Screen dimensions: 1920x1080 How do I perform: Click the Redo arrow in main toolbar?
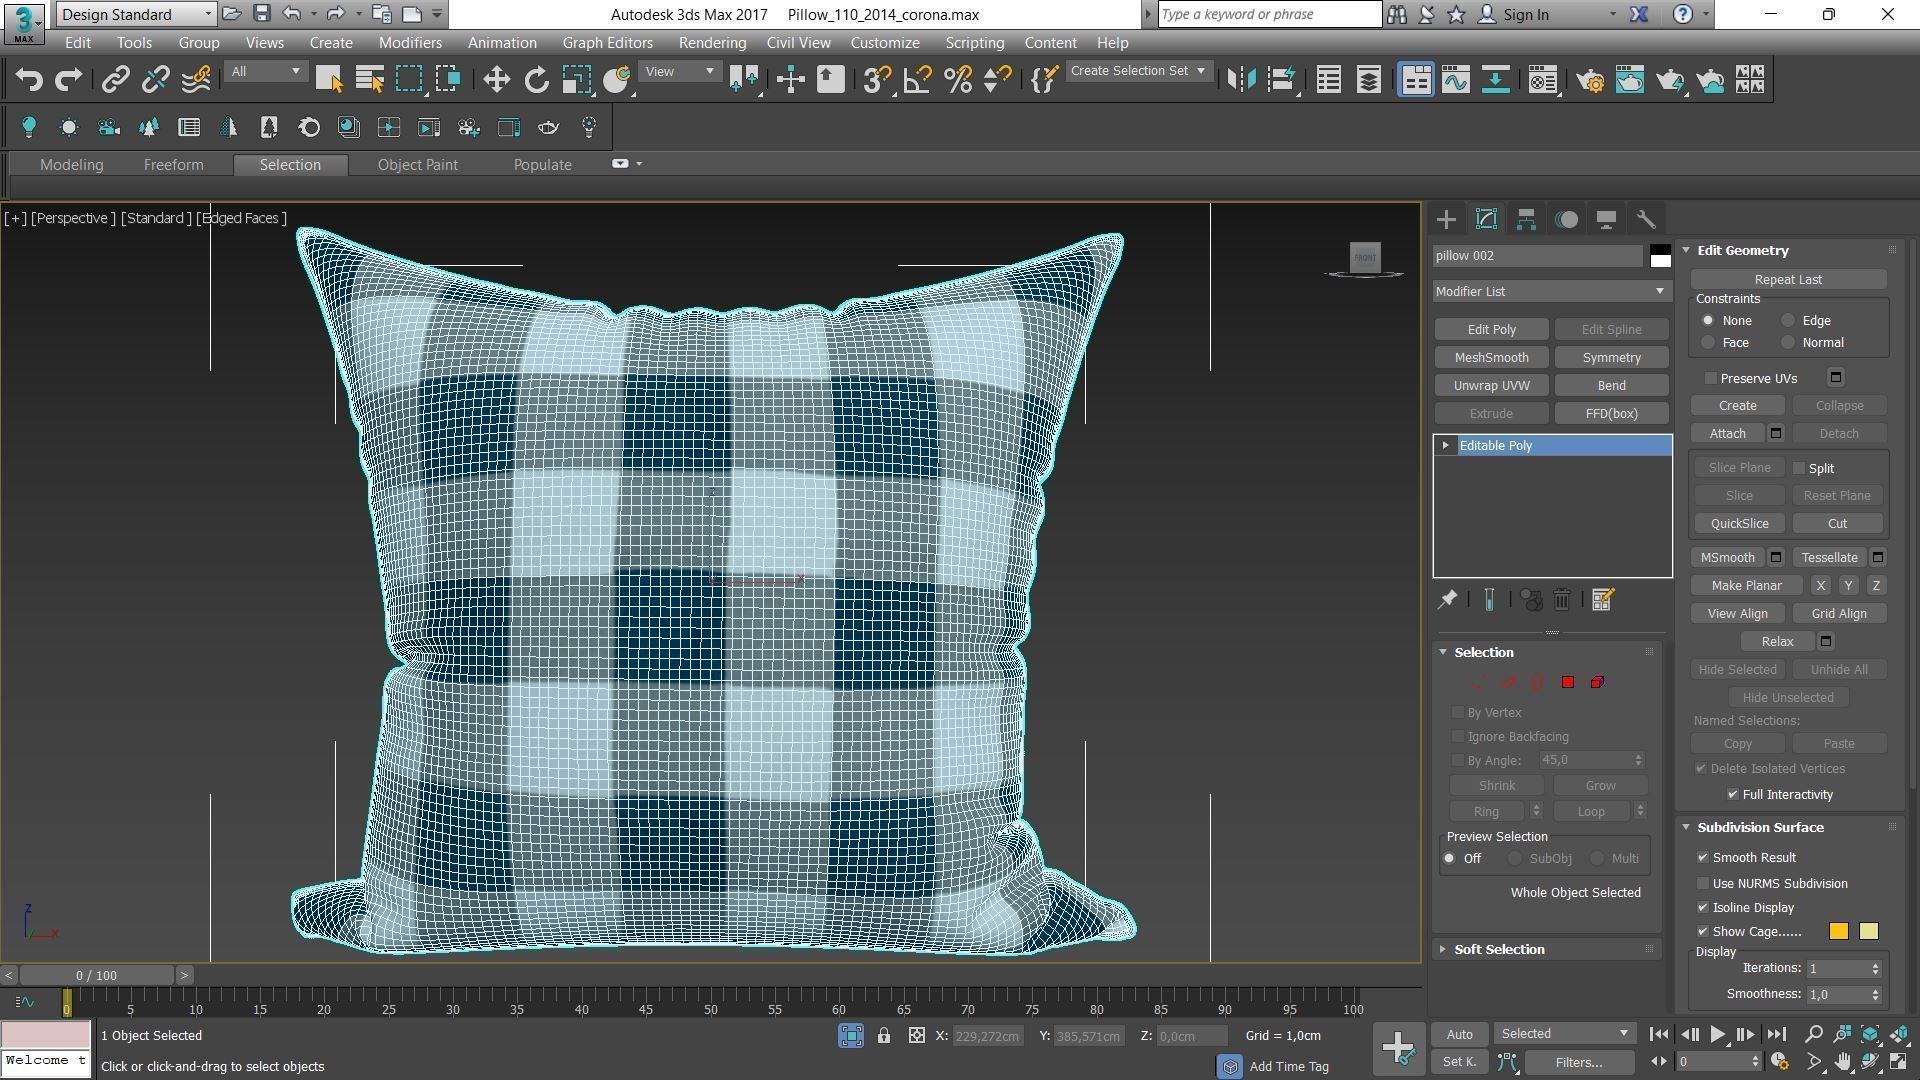point(68,80)
